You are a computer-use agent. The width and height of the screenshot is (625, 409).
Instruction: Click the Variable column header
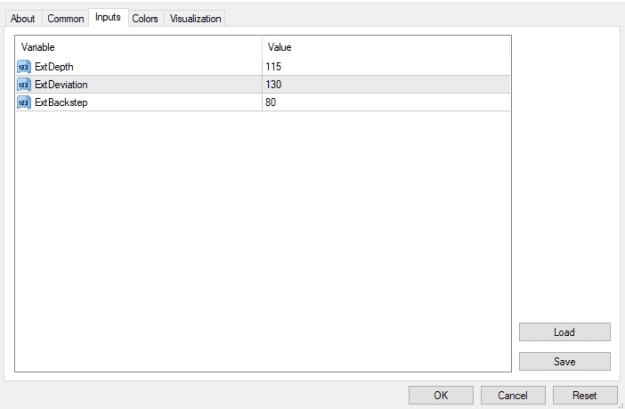[139, 47]
